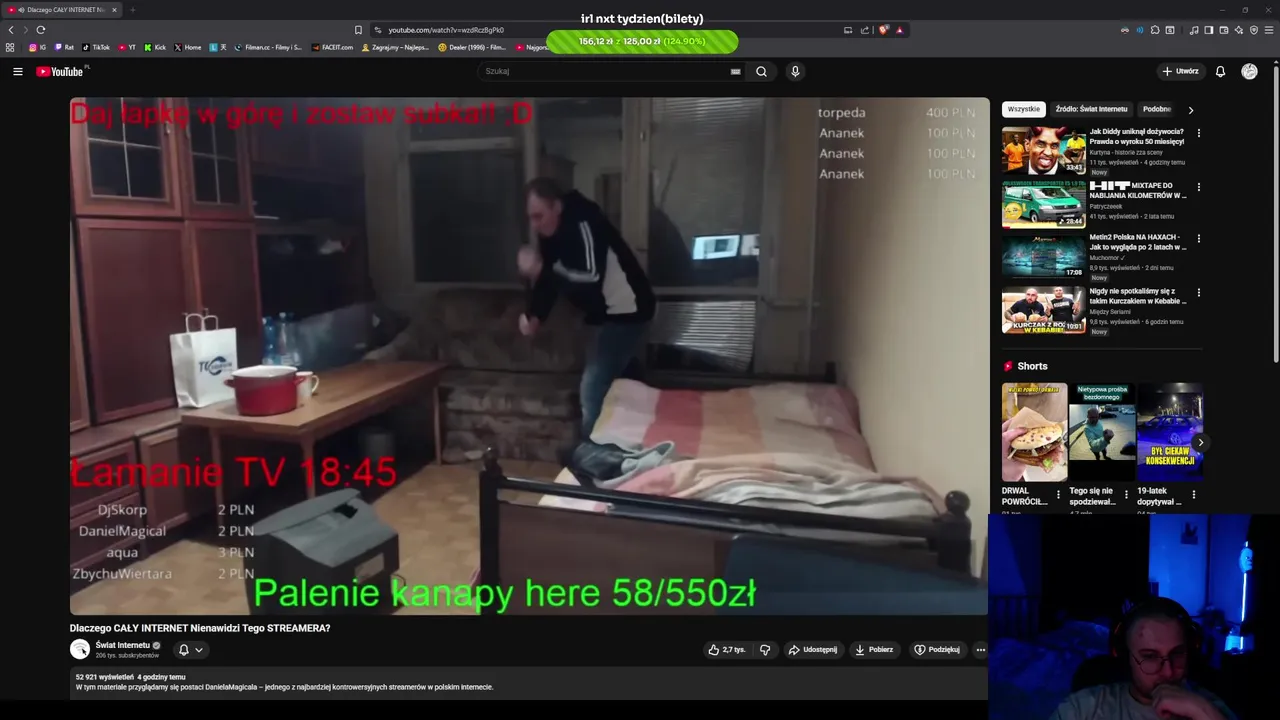The width and height of the screenshot is (1280, 720).
Task: Bookmark this page using the bookmark icon
Action: click(x=358, y=30)
